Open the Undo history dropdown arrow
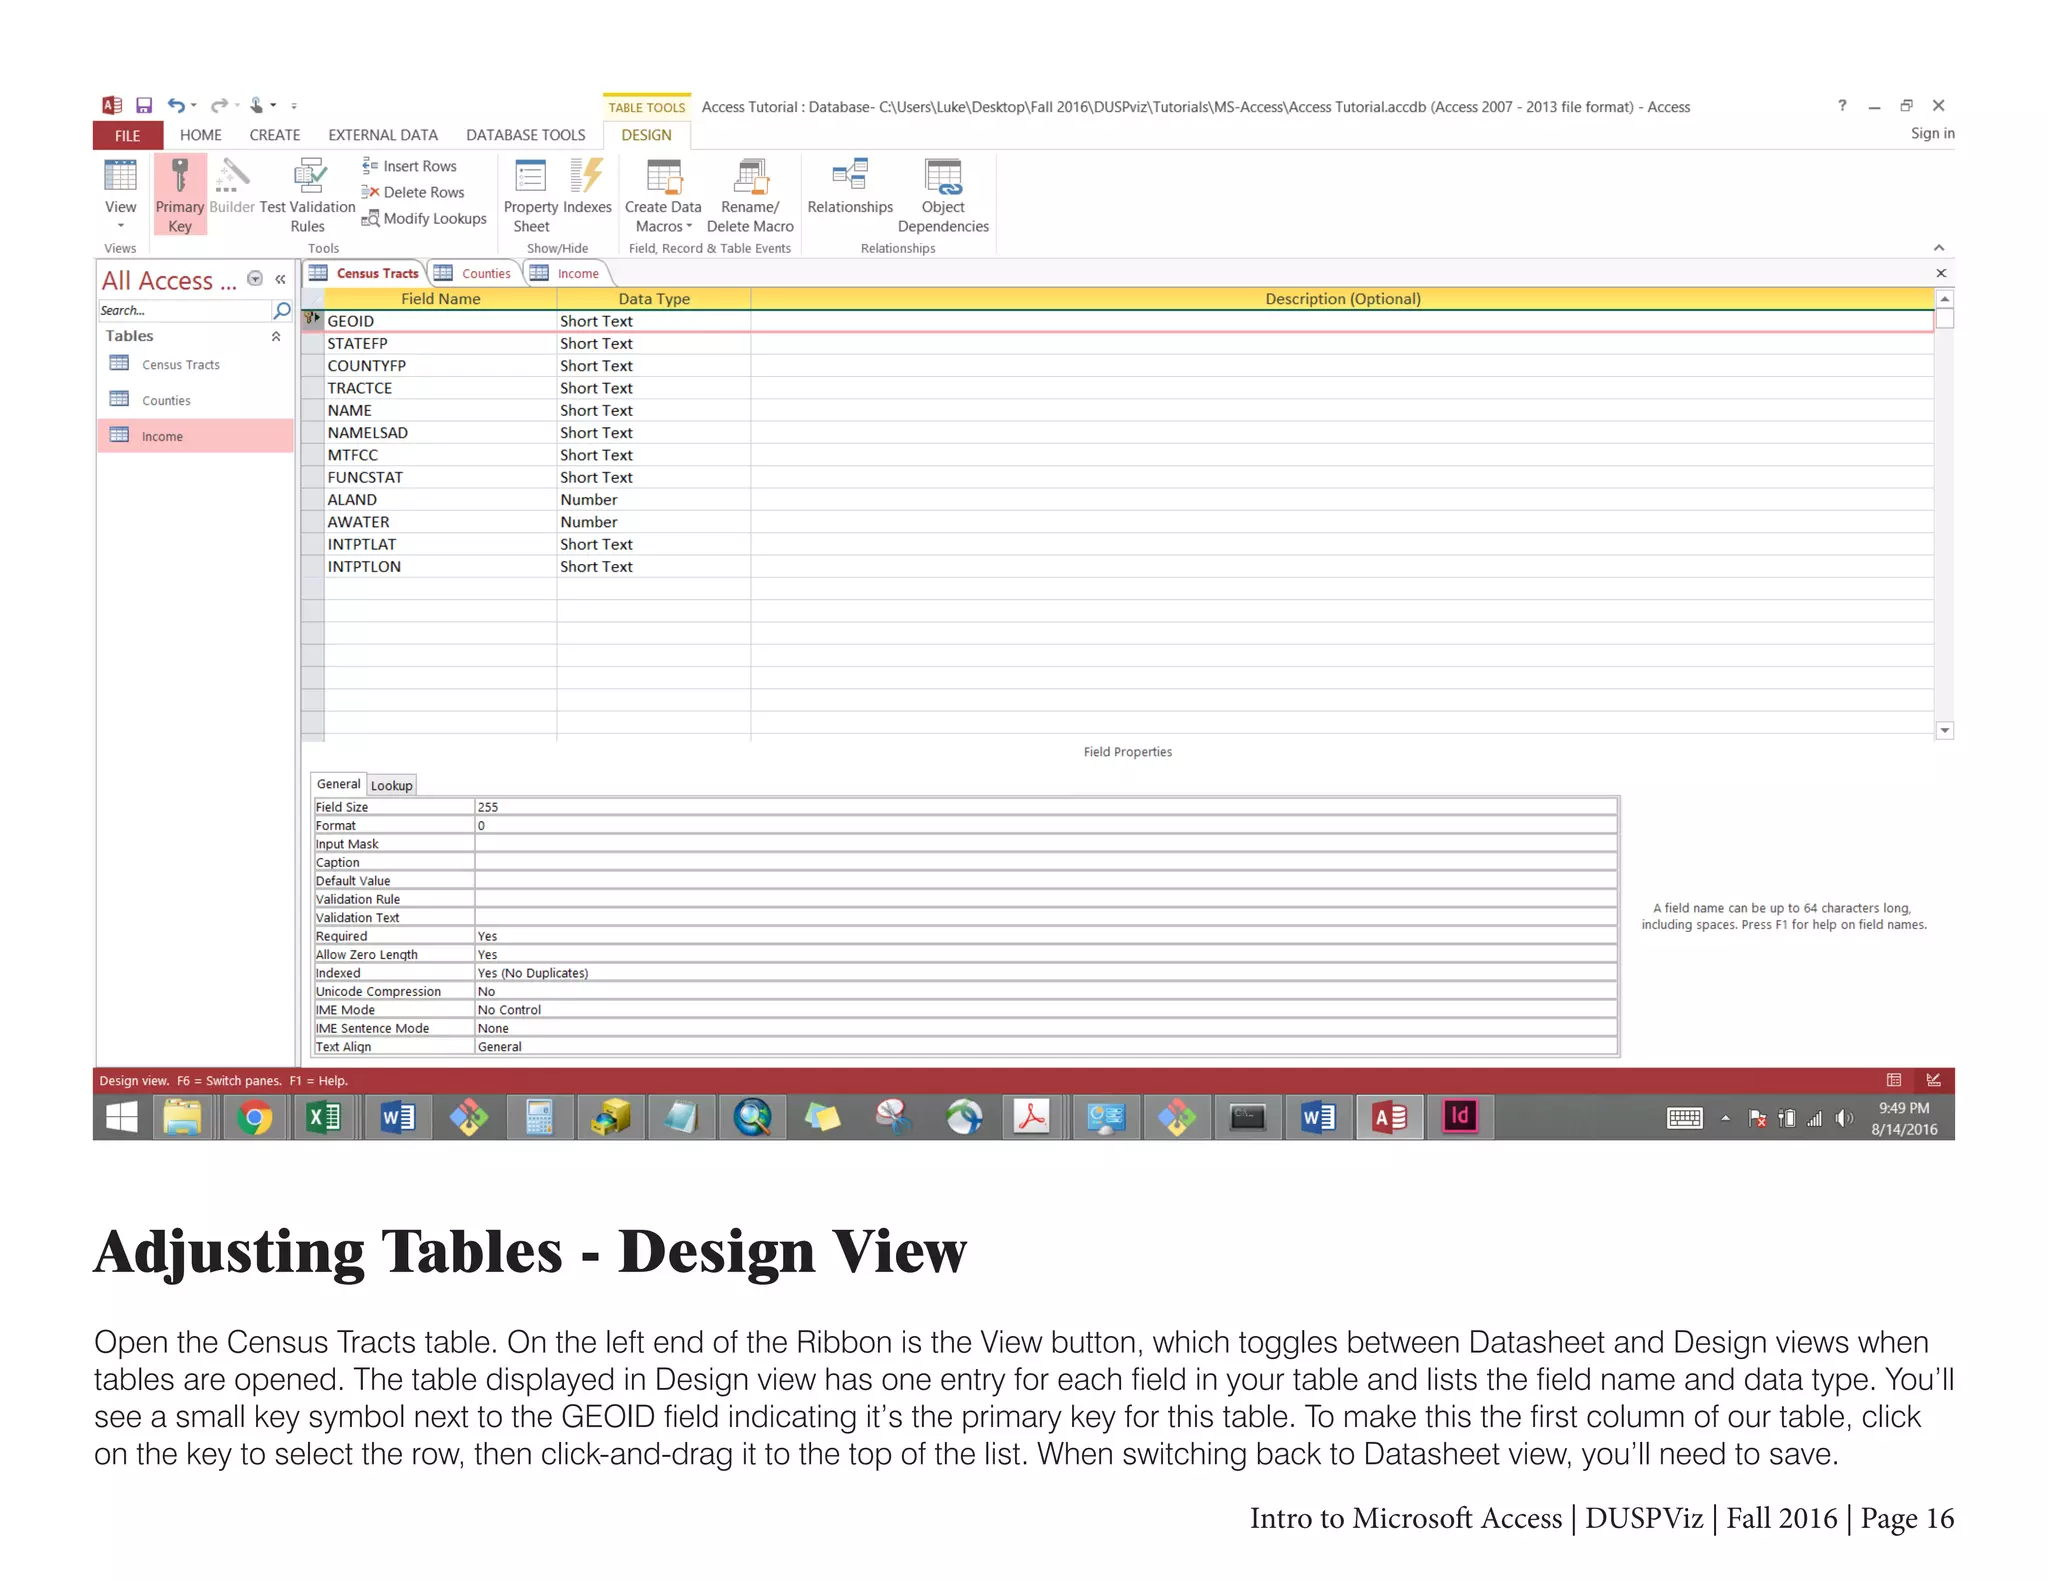 pos(193,105)
